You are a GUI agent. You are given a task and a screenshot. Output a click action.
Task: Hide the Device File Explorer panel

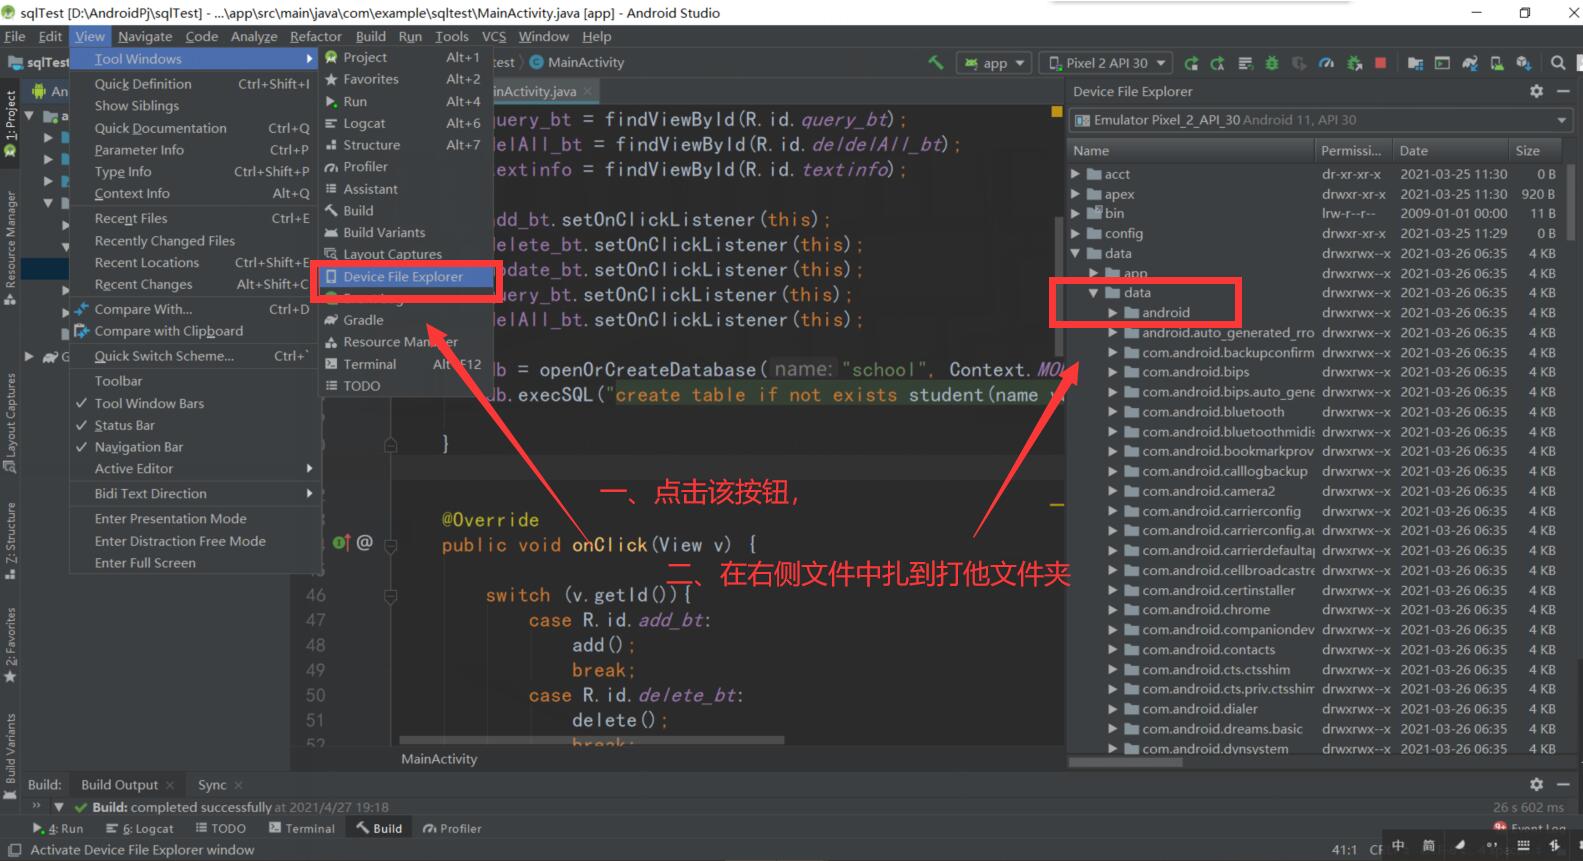(x=1563, y=91)
